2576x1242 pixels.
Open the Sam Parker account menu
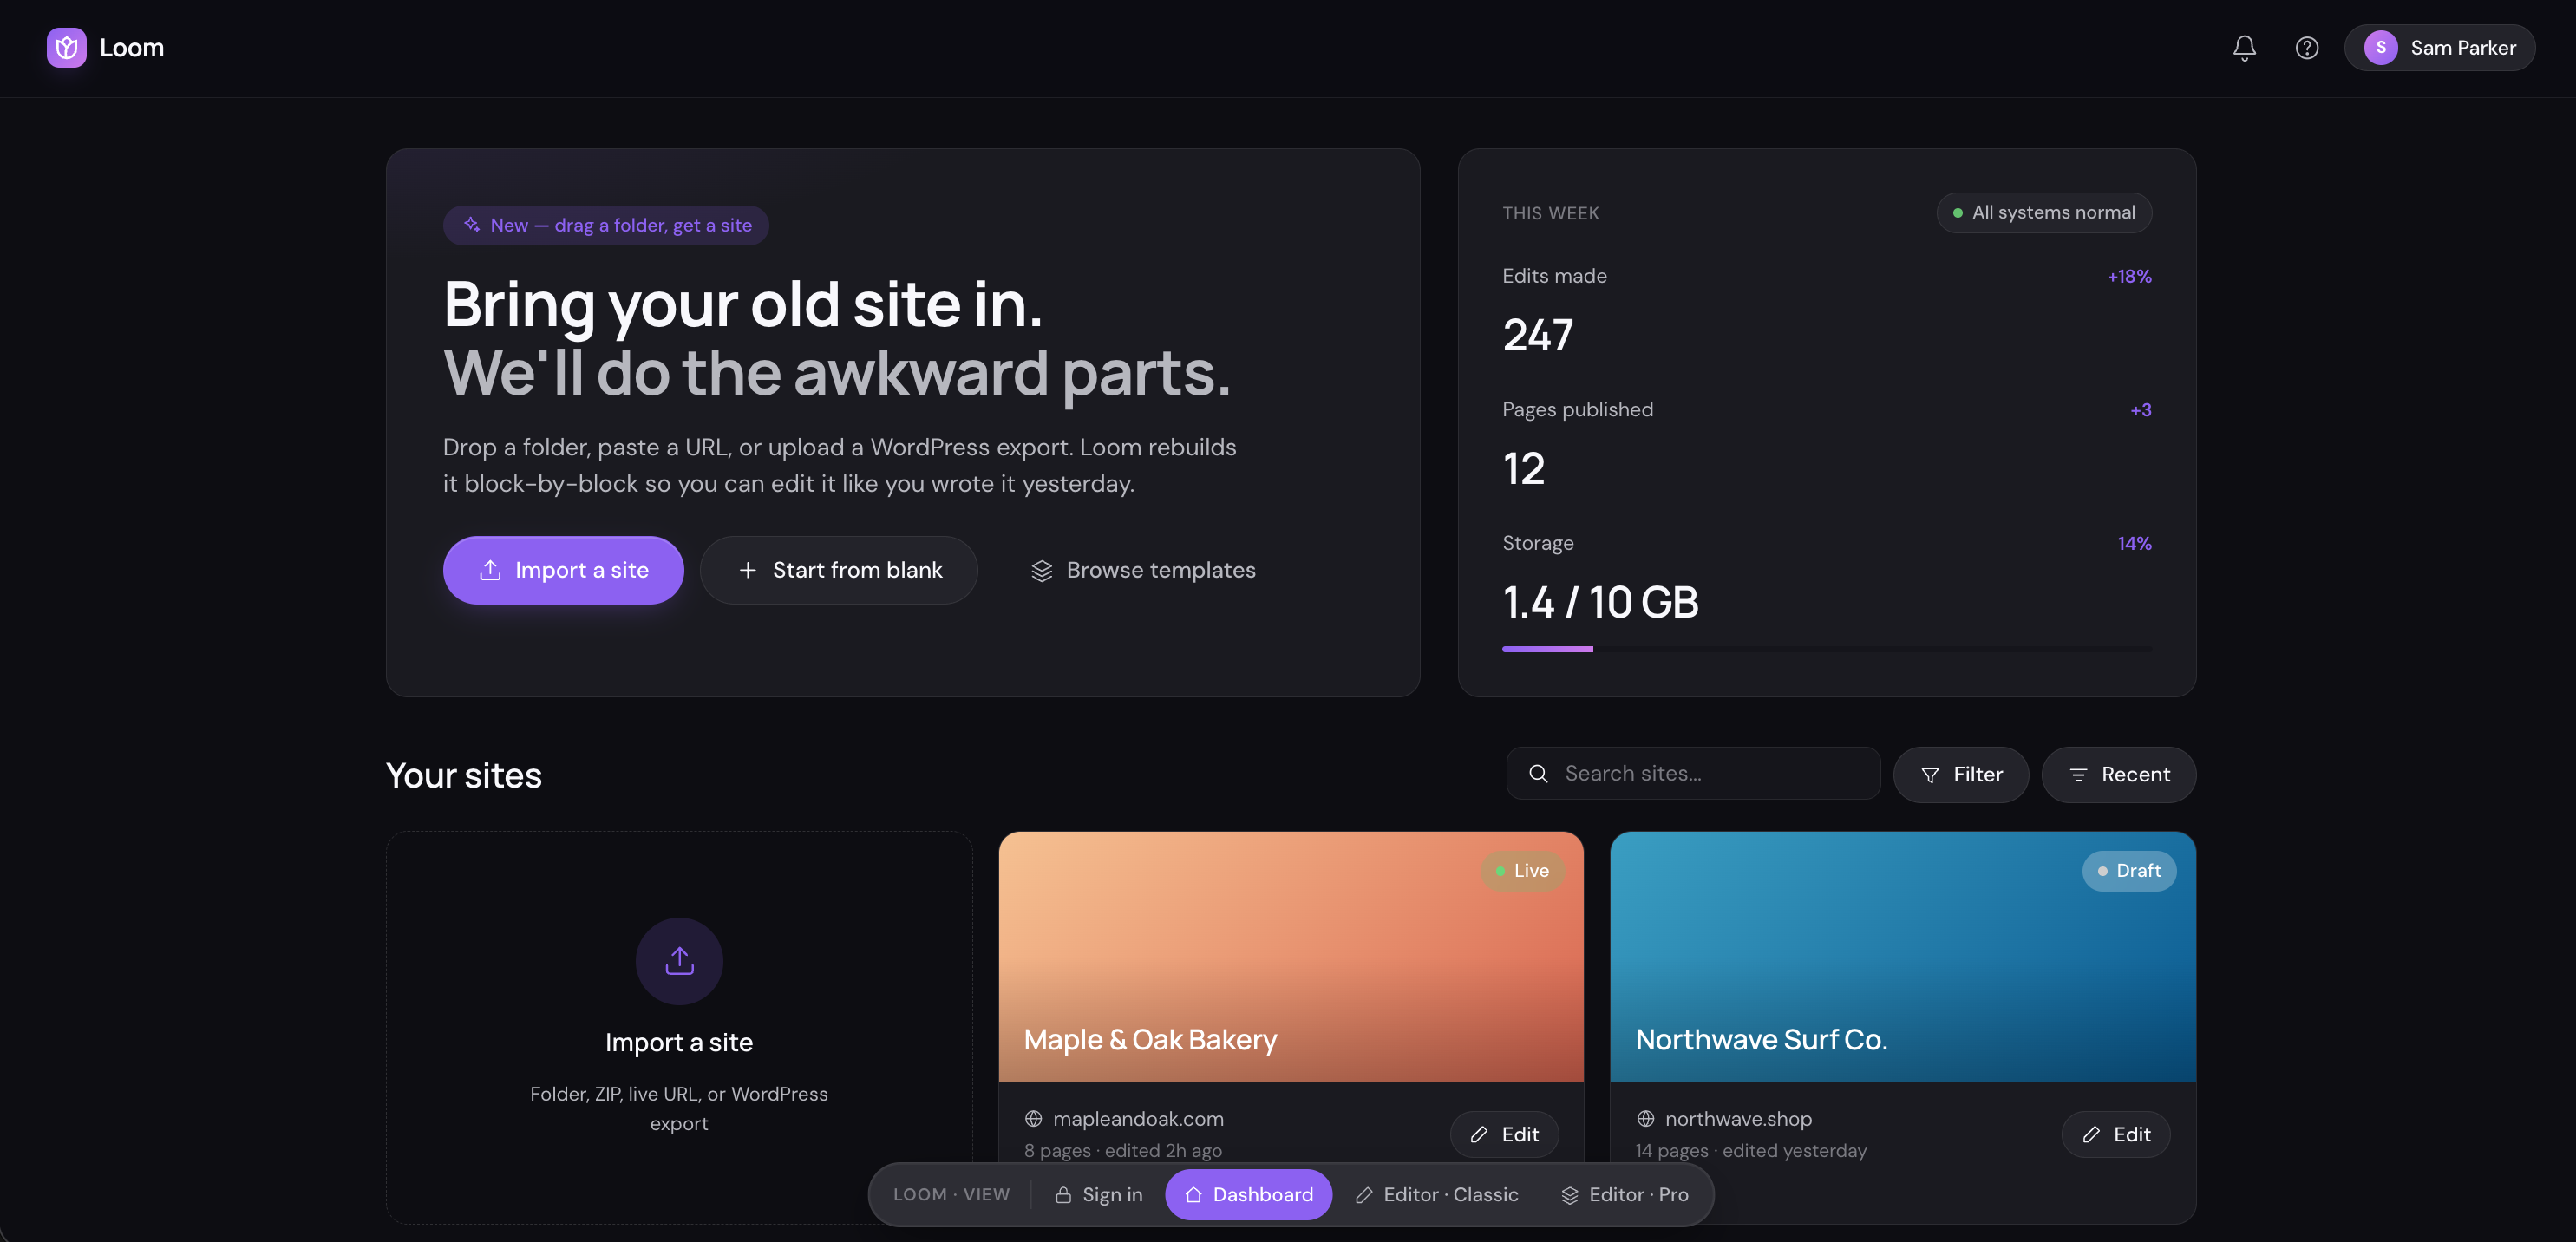pyautogui.click(x=2439, y=48)
